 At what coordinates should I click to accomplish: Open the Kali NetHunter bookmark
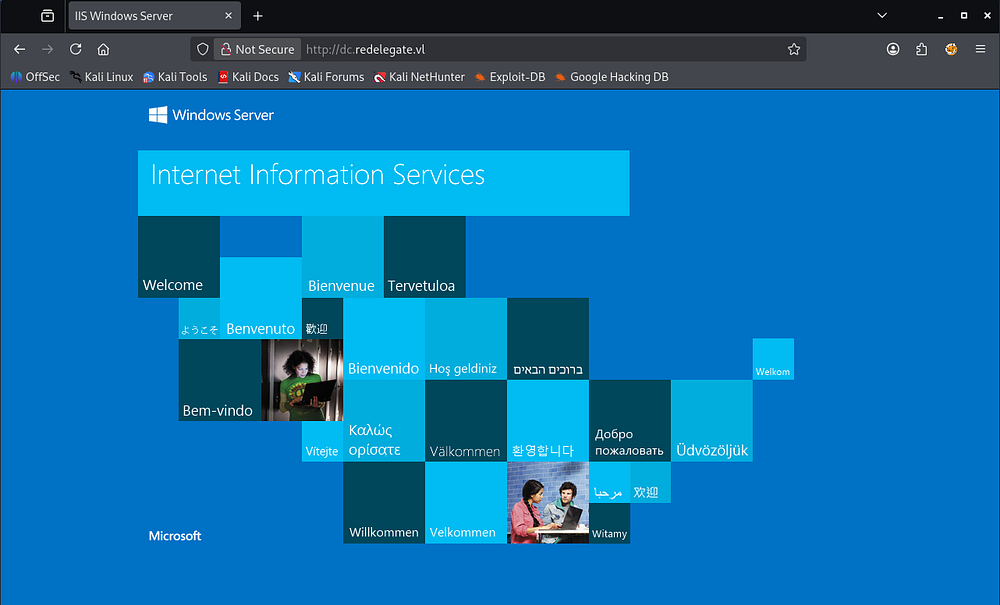tap(419, 77)
